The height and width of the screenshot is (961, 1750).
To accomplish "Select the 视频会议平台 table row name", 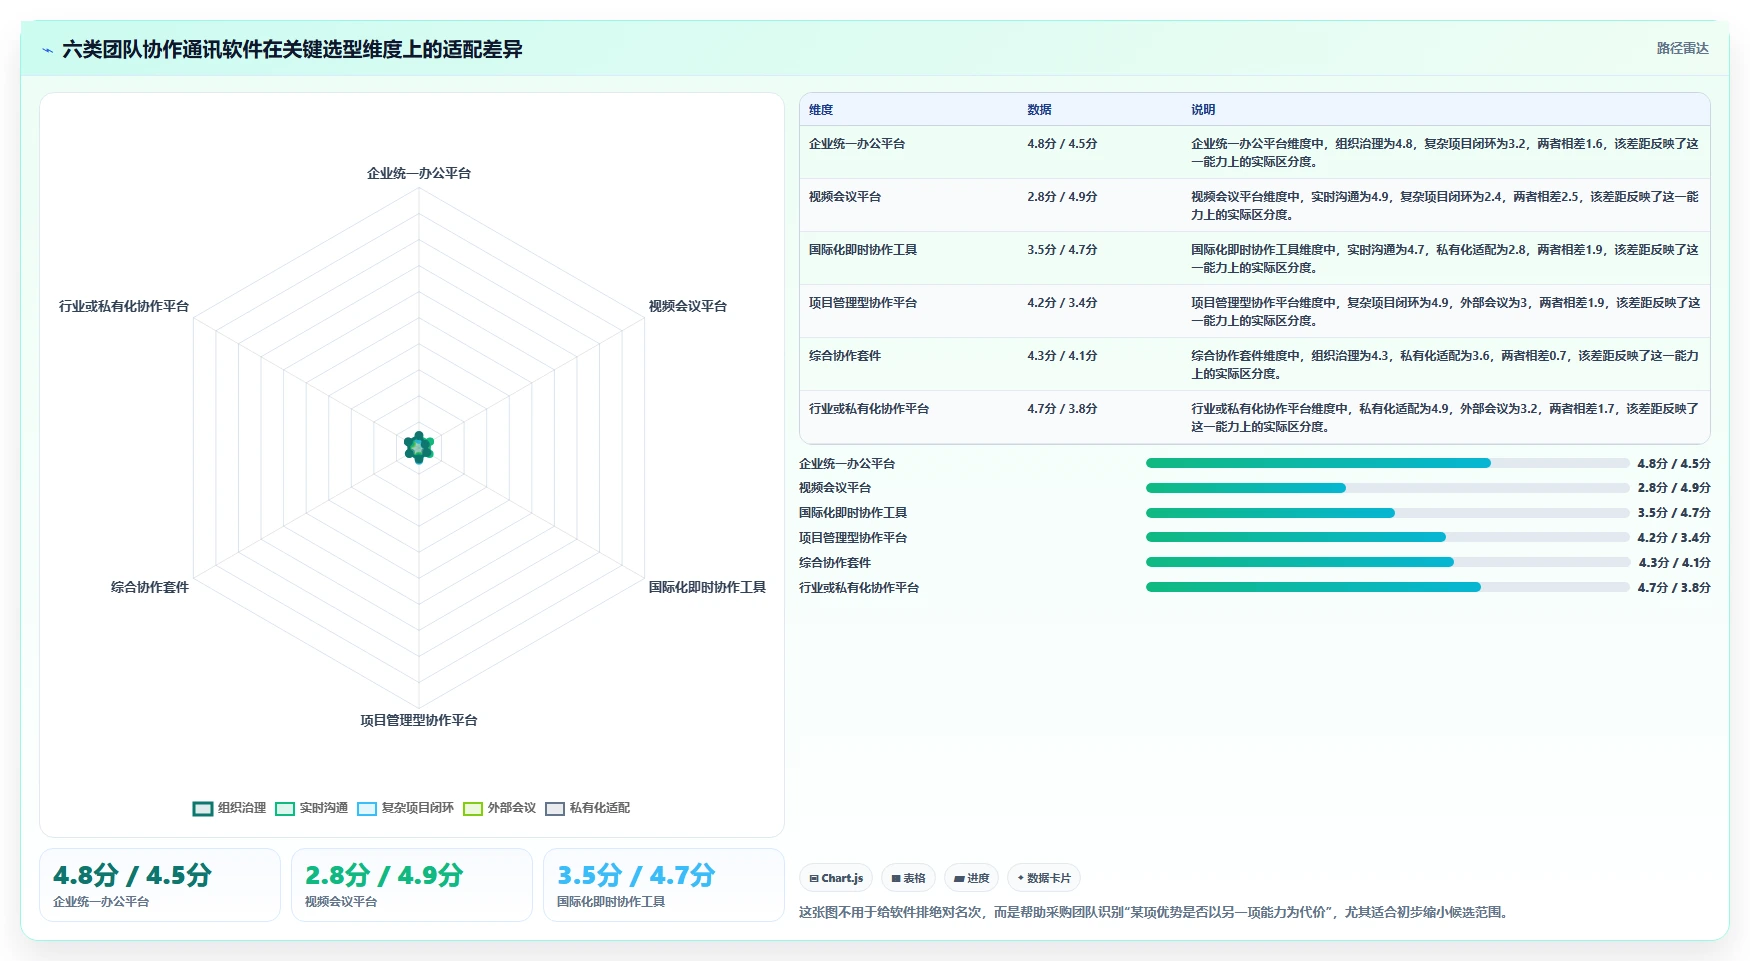I will [845, 197].
